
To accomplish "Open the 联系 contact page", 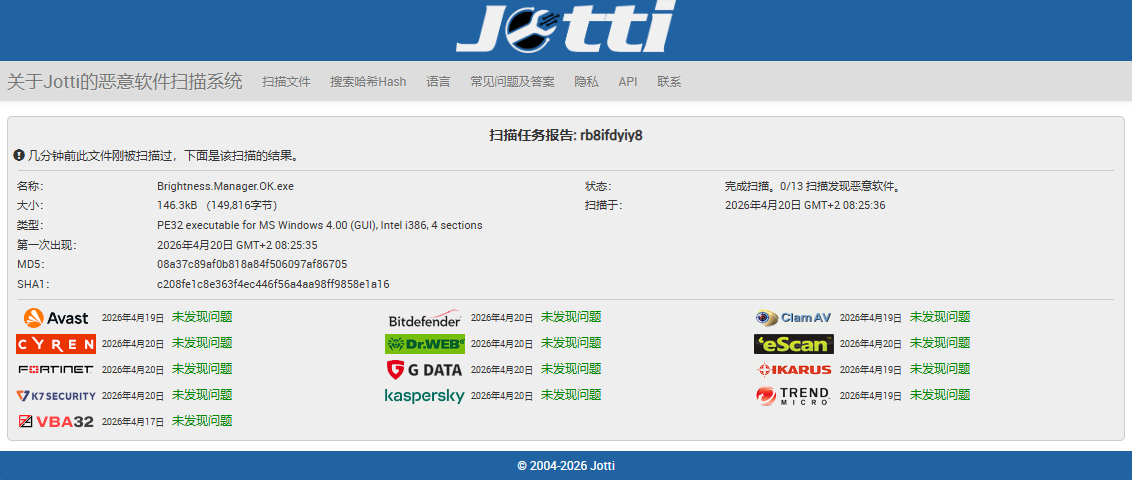I will pos(669,82).
